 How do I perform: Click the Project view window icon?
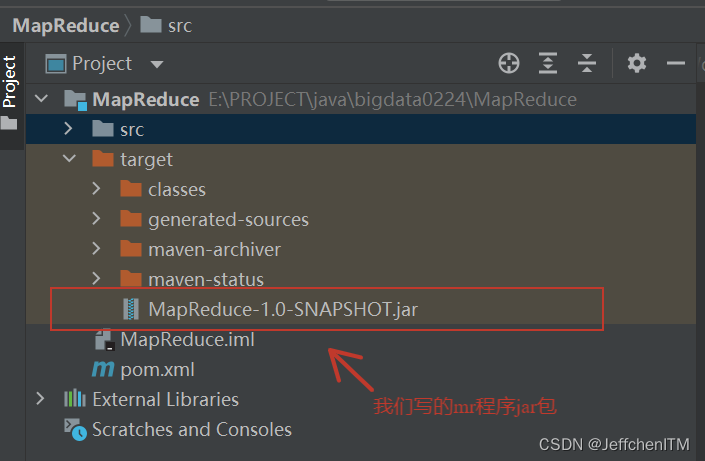[56, 63]
